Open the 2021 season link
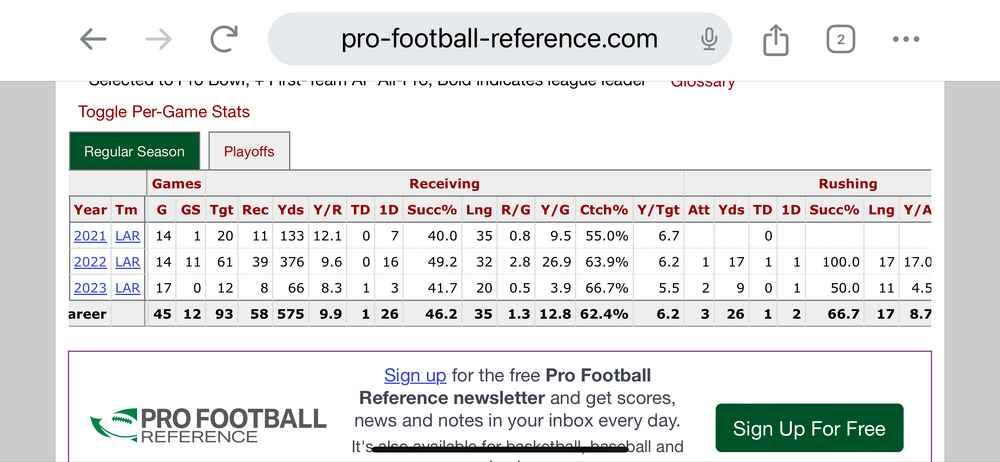 coord(89,236)
